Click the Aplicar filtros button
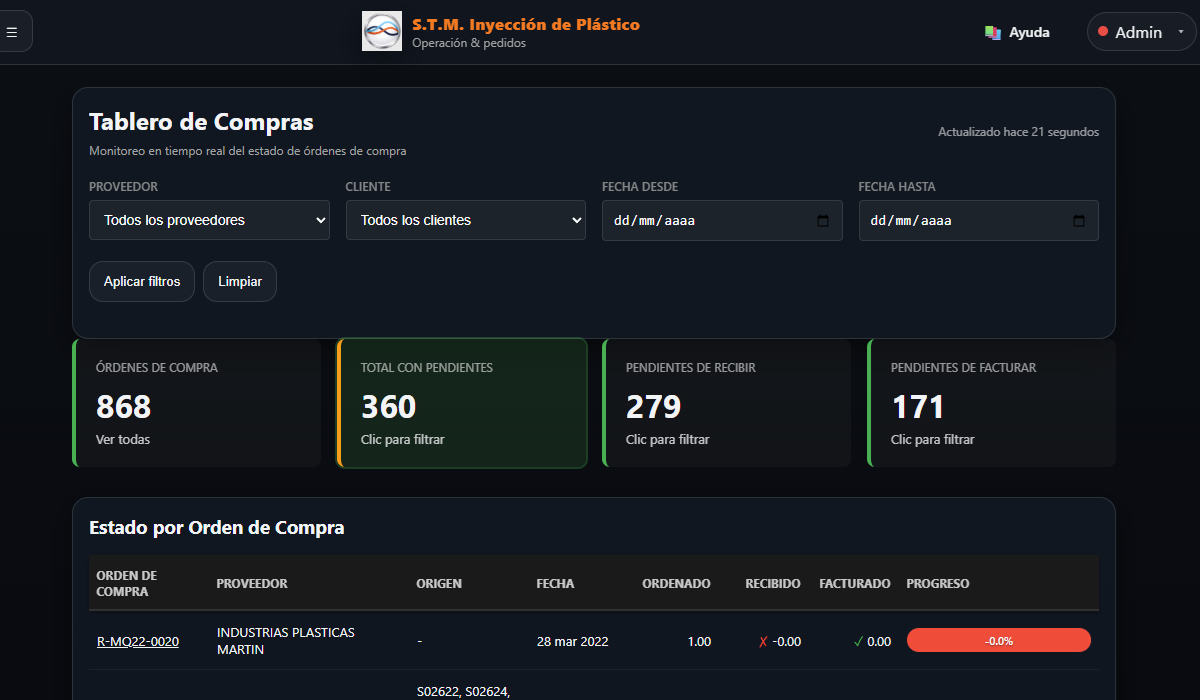1200x700 pixels. 141,281
